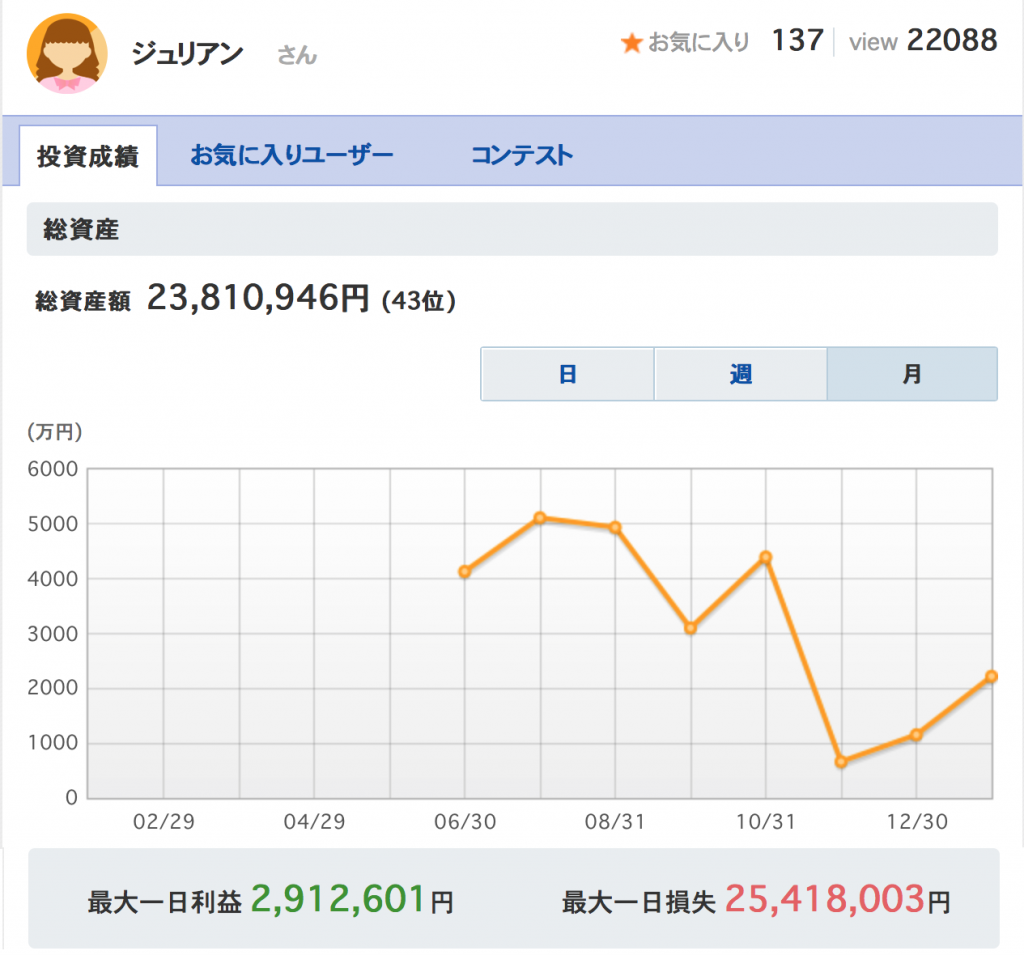Switch to the コンテスト tab

[x=522, y=155]
